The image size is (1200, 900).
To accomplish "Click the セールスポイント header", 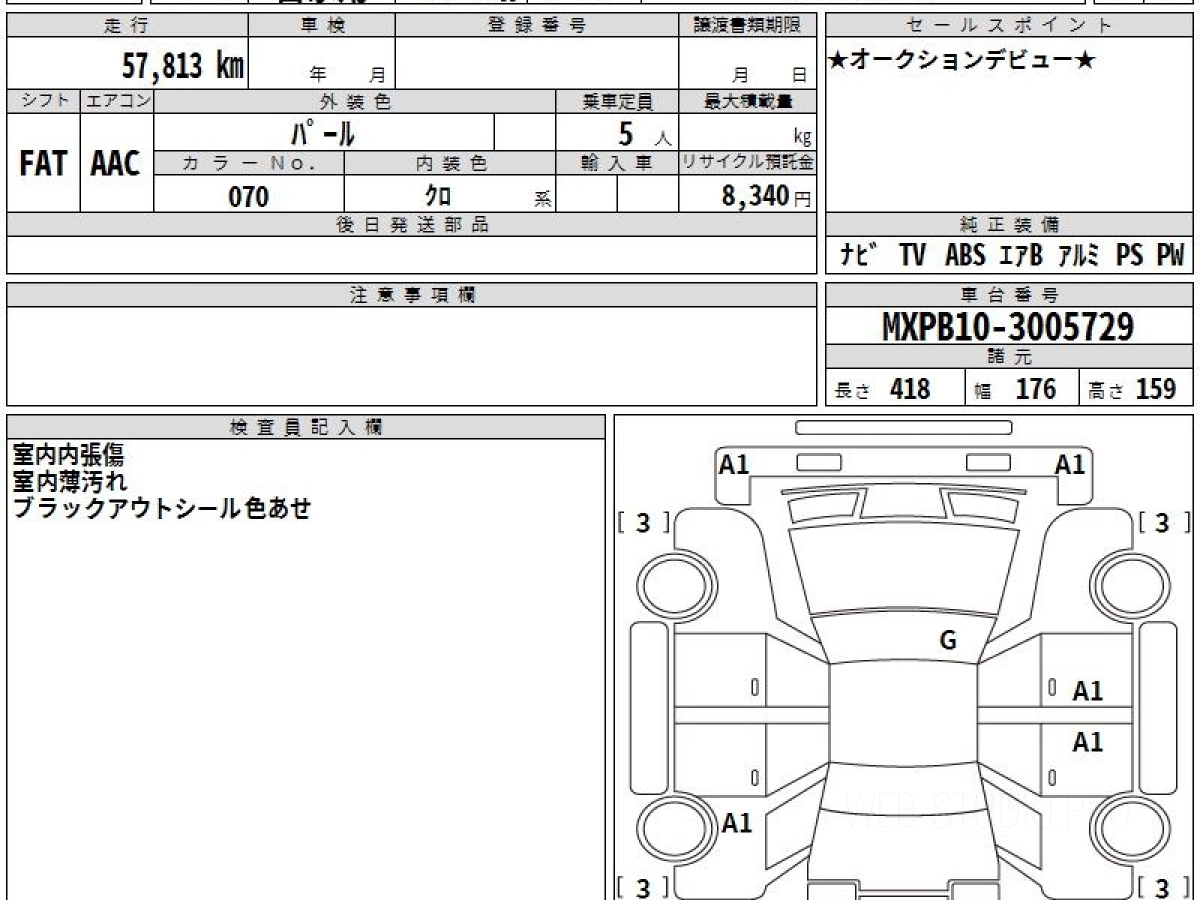I will point(1009,26).
